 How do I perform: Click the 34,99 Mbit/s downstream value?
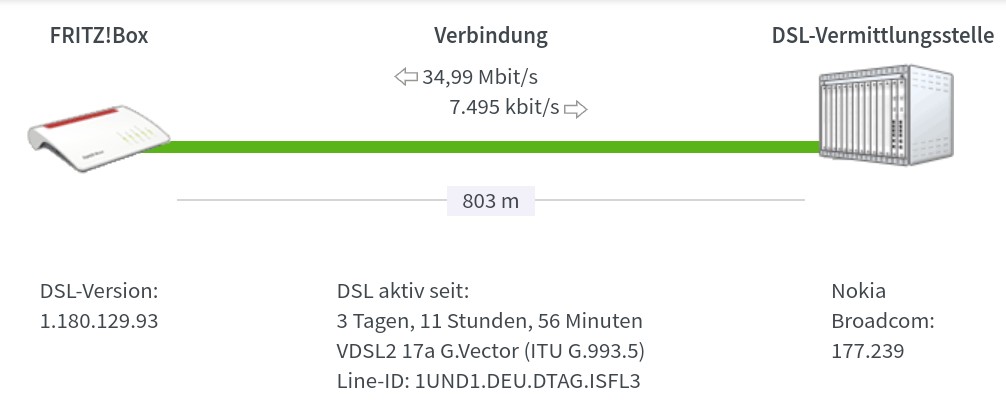point(480,77)
